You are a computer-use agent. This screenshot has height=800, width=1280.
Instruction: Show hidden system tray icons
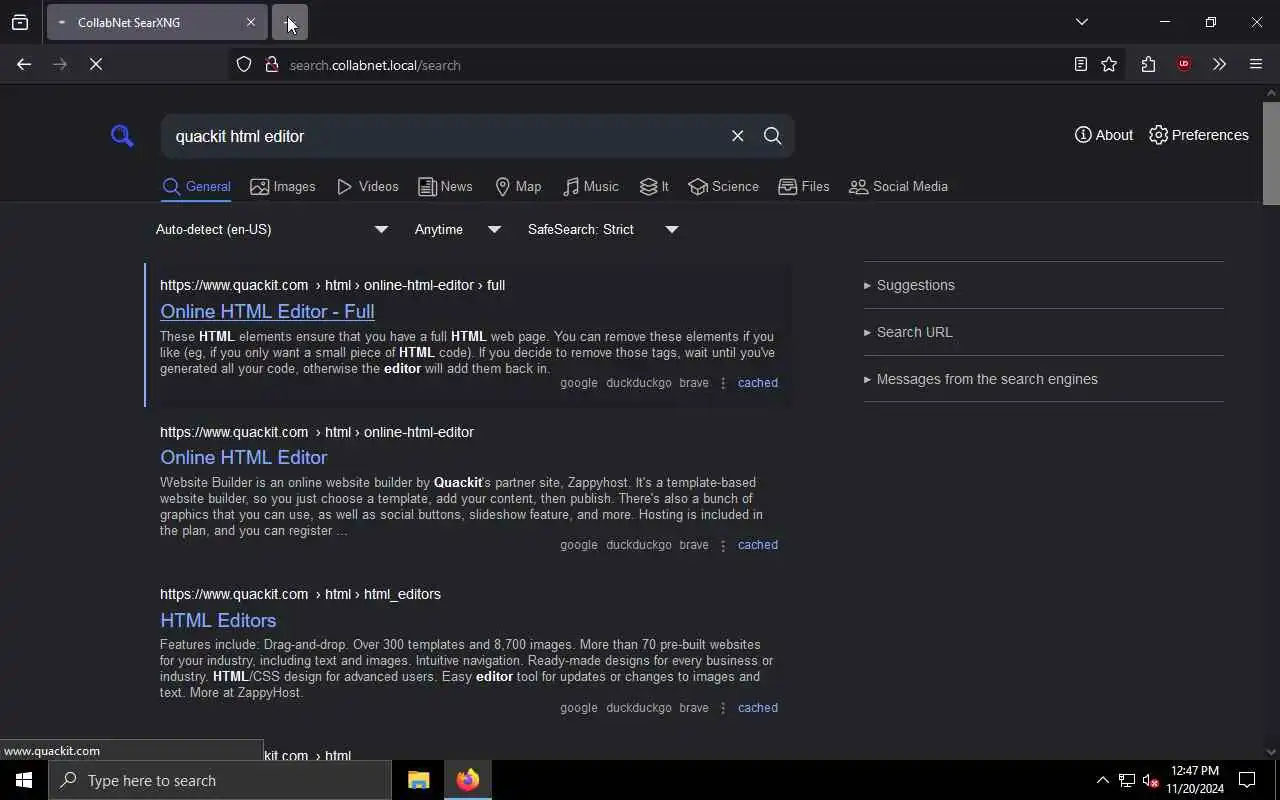coord(1102,780)
